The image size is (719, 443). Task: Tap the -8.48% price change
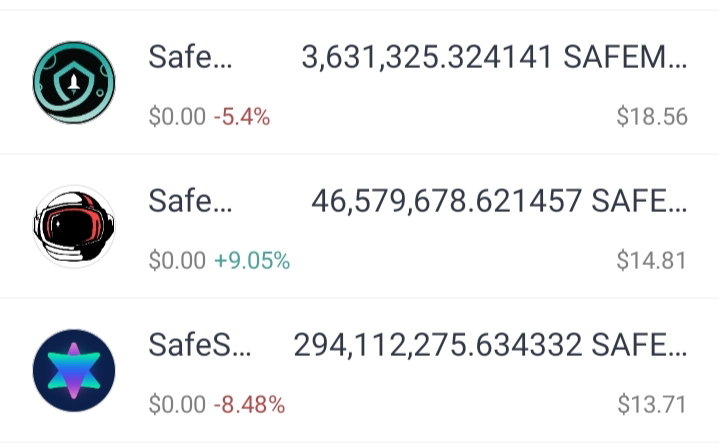point(249,404)
